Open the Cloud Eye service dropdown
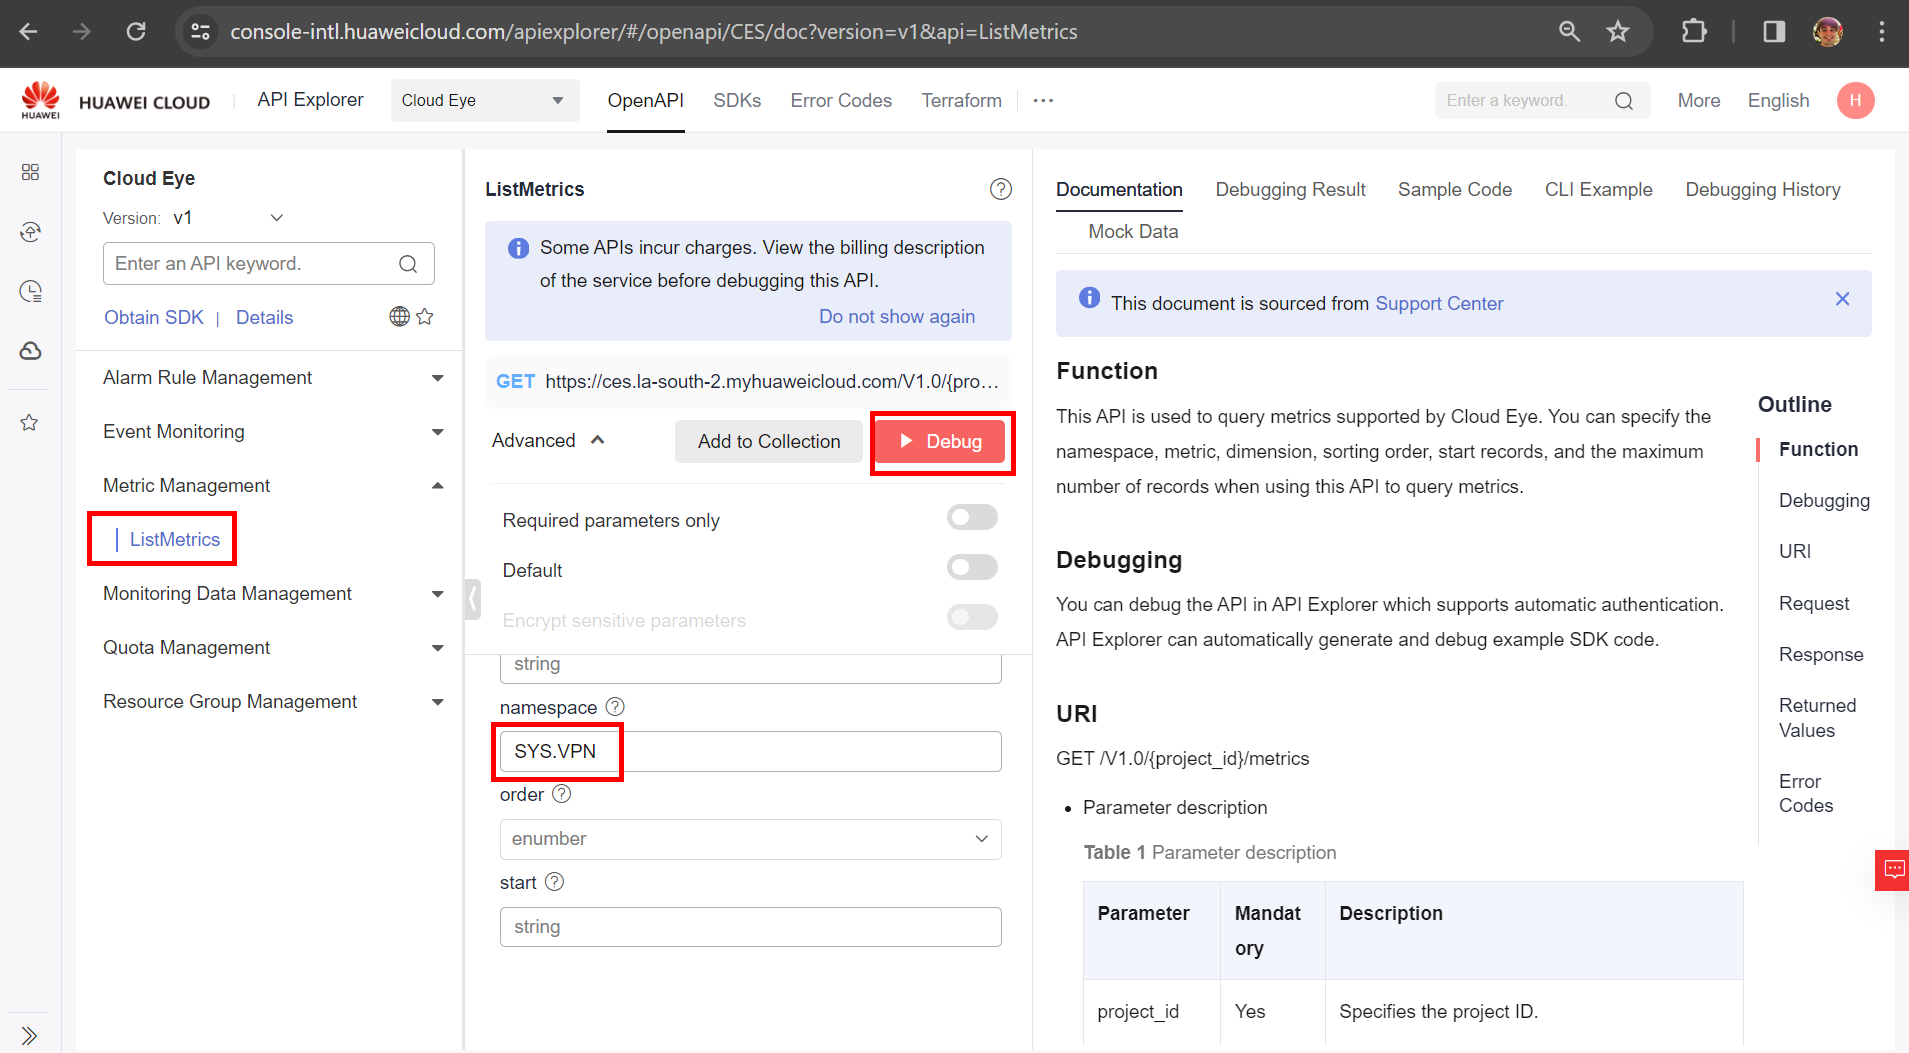Viewport: 1909px width, 1053px height. point(484,100)
